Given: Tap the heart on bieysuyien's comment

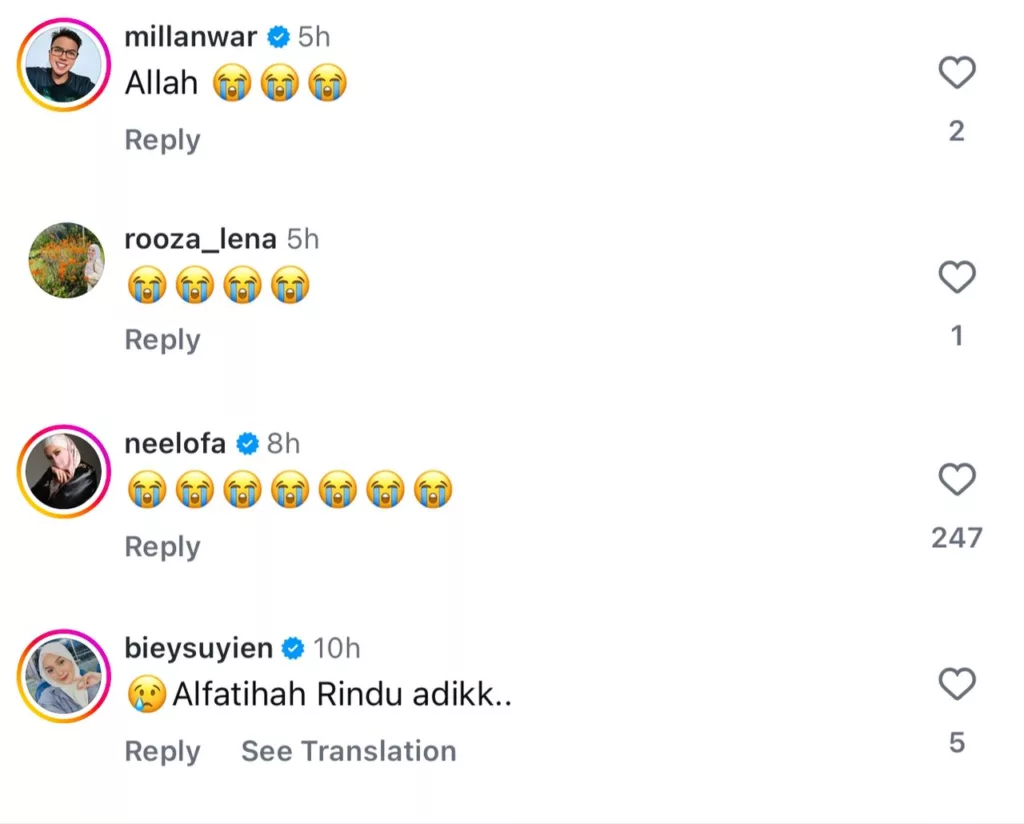Looking at the screenshot, I should point(956,685).
